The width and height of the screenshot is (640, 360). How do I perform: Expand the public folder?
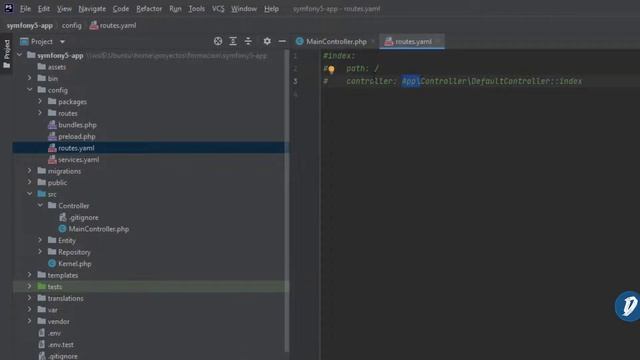[x=29, y=182]
